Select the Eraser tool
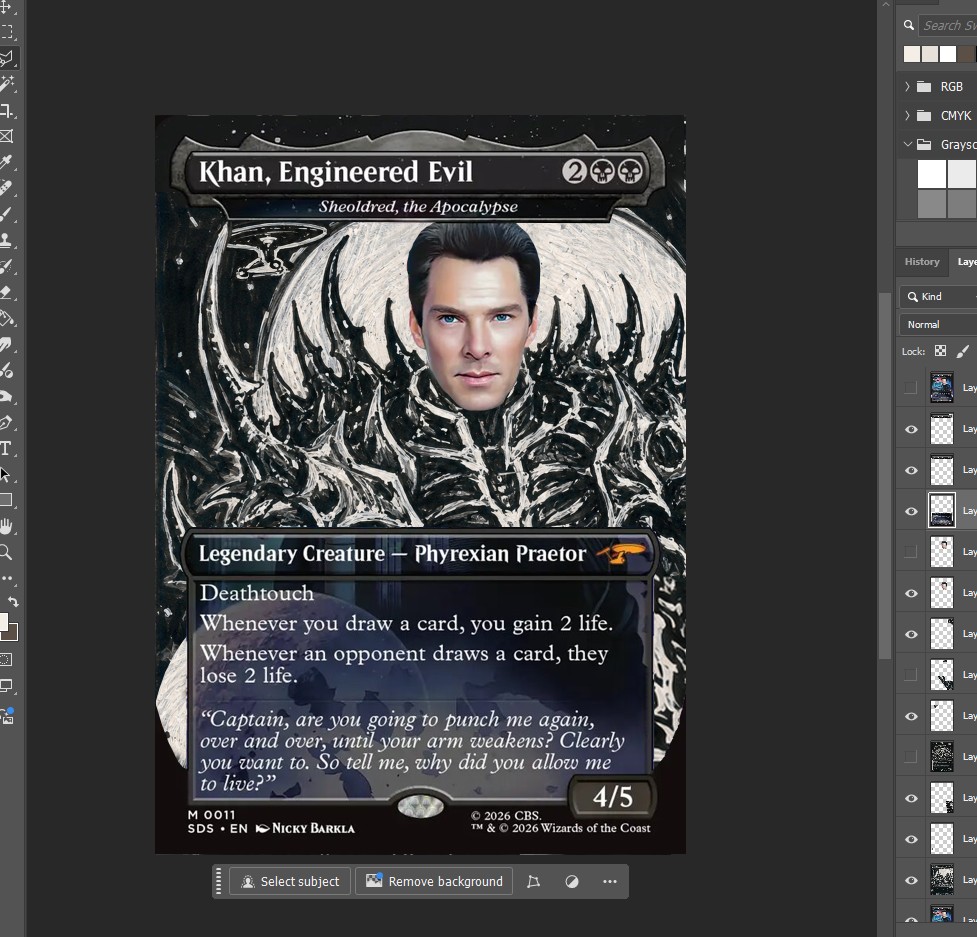Viewport: 977px width, 937px height. [x=6, y=292]
